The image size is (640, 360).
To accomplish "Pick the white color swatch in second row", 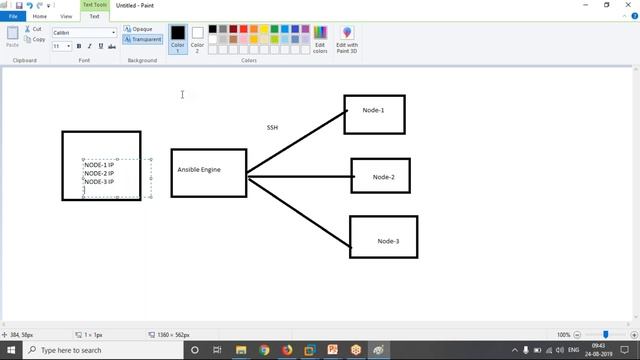I will coord(213,39).
